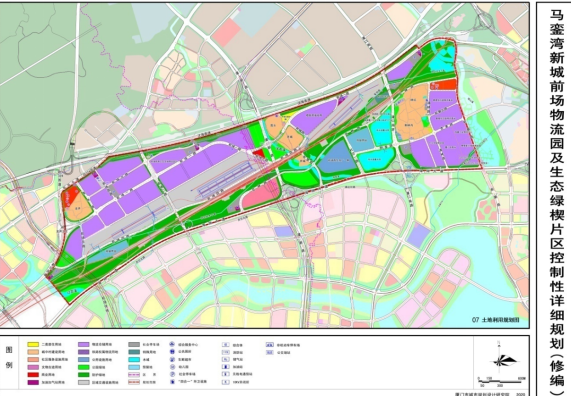Click the lowest blue icon in the round-icon legend column

pyautogui.click(x=172, y=382)
